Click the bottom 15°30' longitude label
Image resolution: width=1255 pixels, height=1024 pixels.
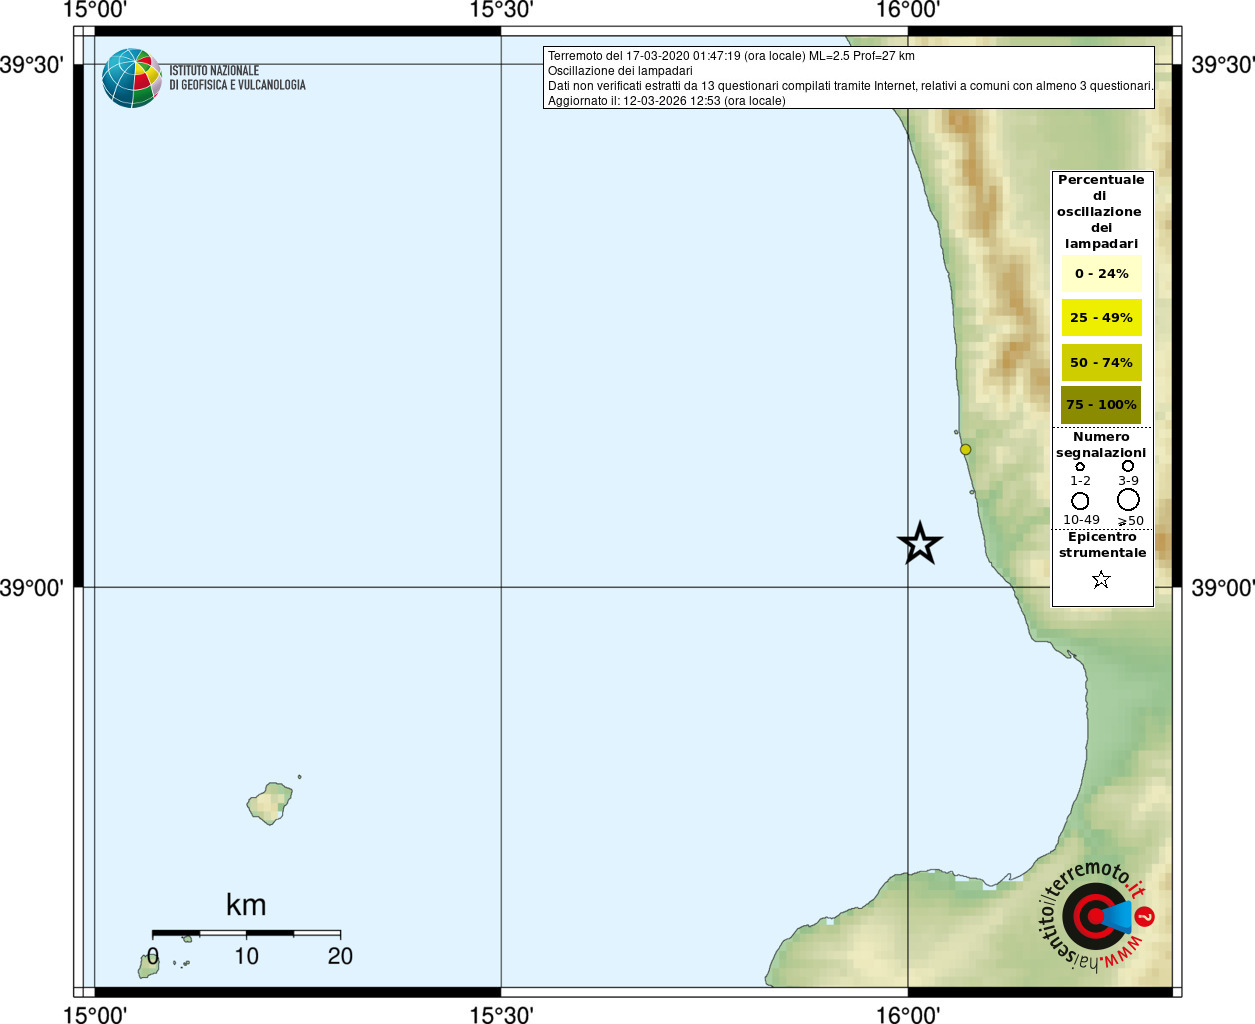501,1015
